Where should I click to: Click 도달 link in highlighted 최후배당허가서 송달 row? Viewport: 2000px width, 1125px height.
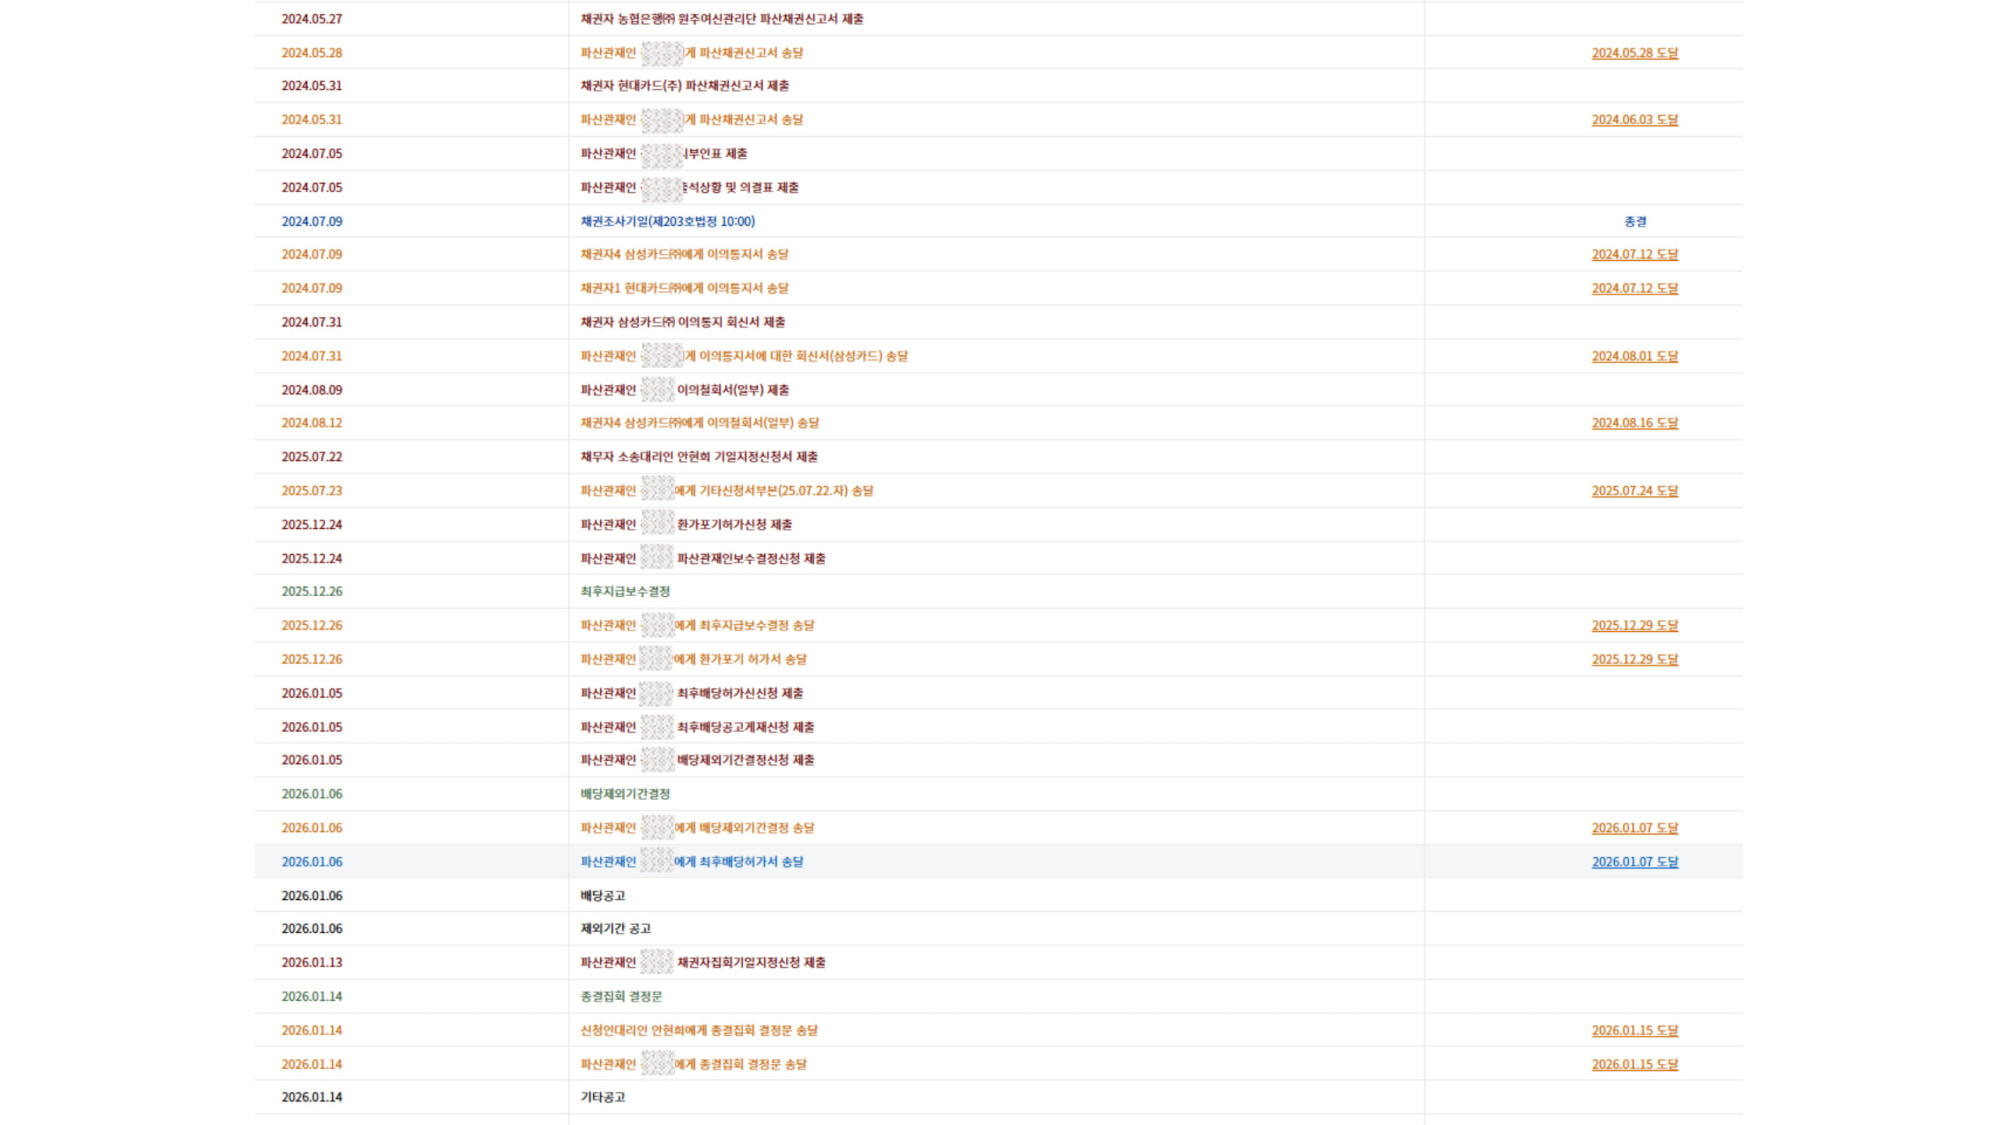(1635, 862)
